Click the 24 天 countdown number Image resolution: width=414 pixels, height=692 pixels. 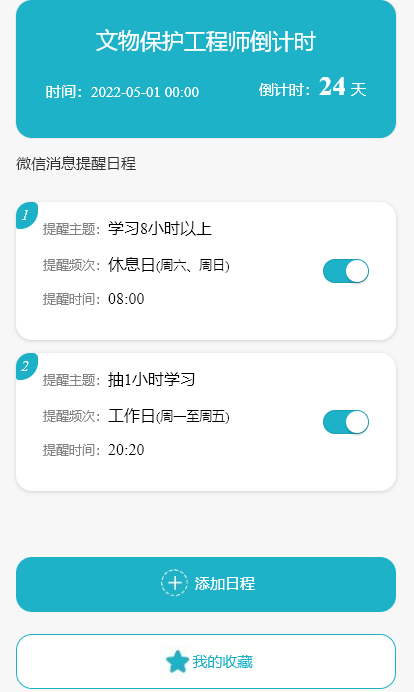pyautogui.click(x=342, y=87)
